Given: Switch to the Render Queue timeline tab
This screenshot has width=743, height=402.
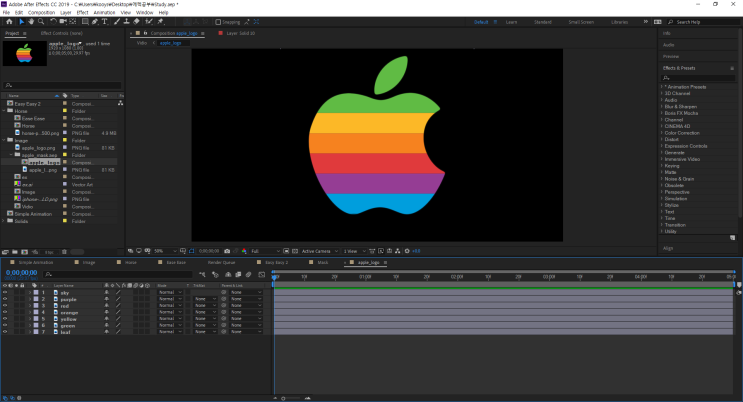Looking at the screenshot, I should click(221, 263).
